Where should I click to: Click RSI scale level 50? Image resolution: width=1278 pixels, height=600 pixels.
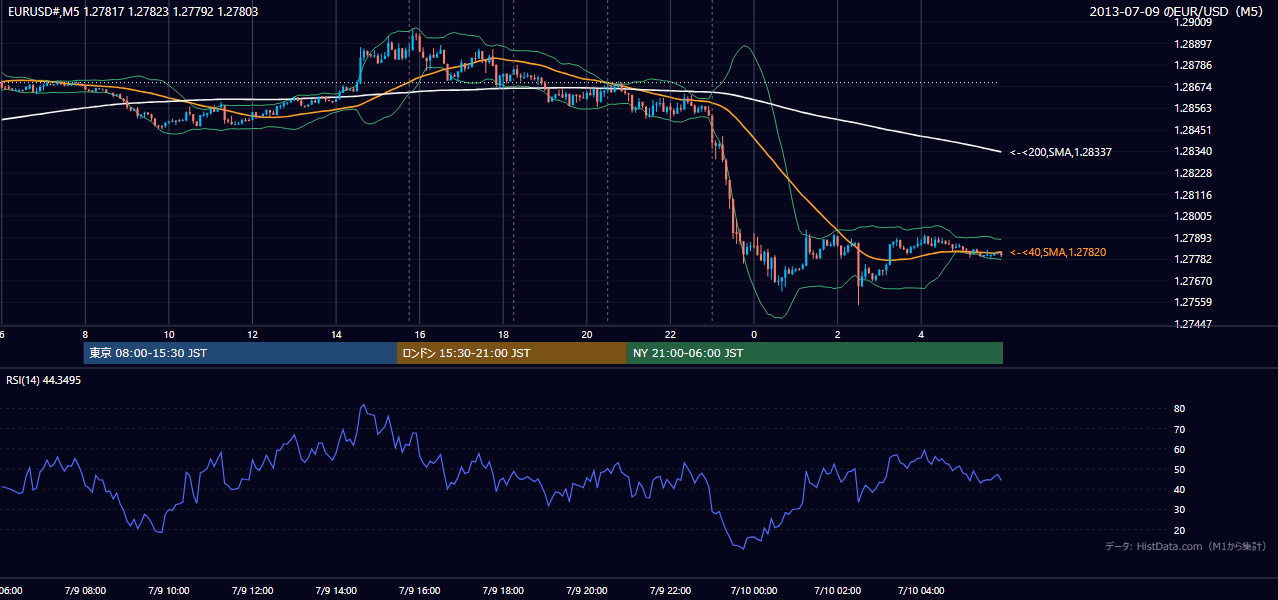[1179, 470]
